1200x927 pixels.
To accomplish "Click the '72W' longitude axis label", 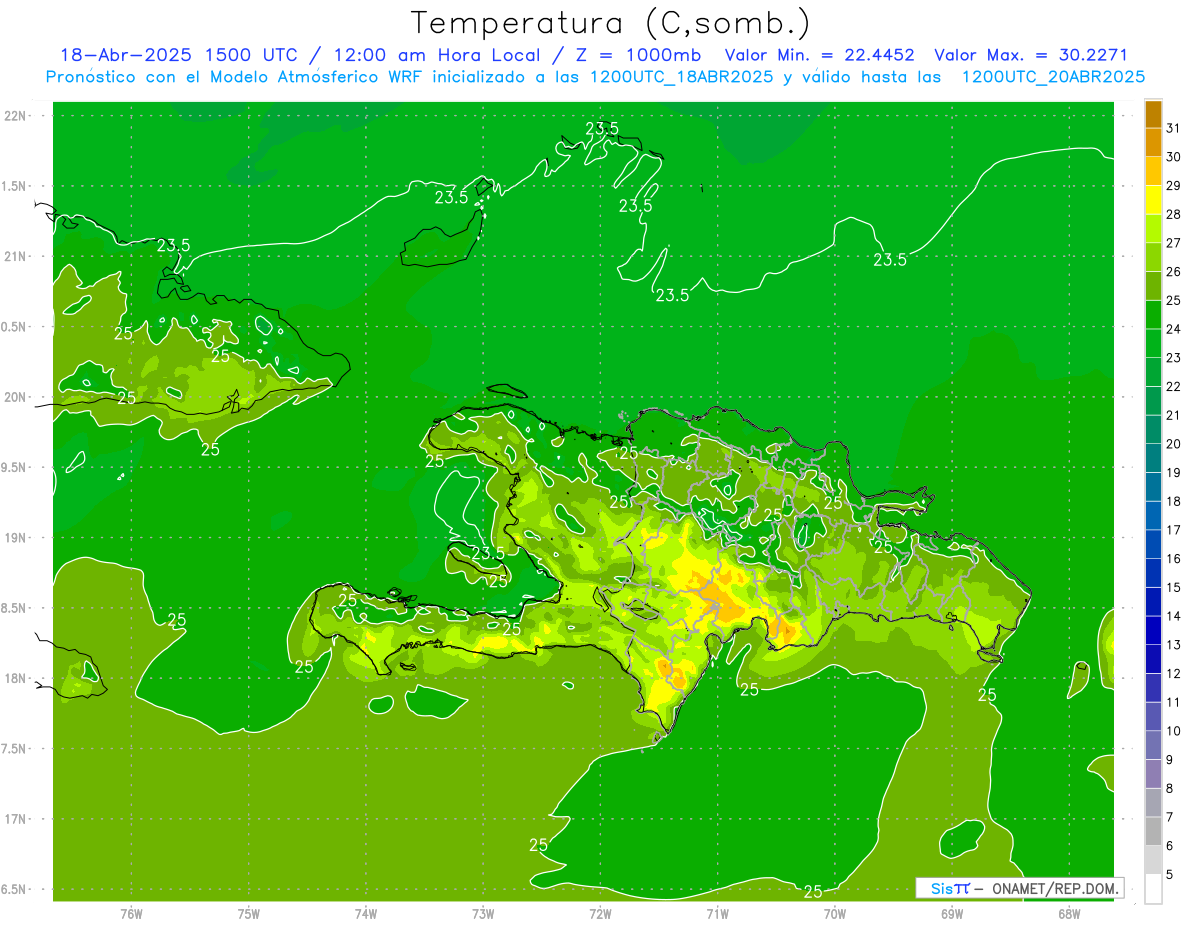I will point(600,914).
